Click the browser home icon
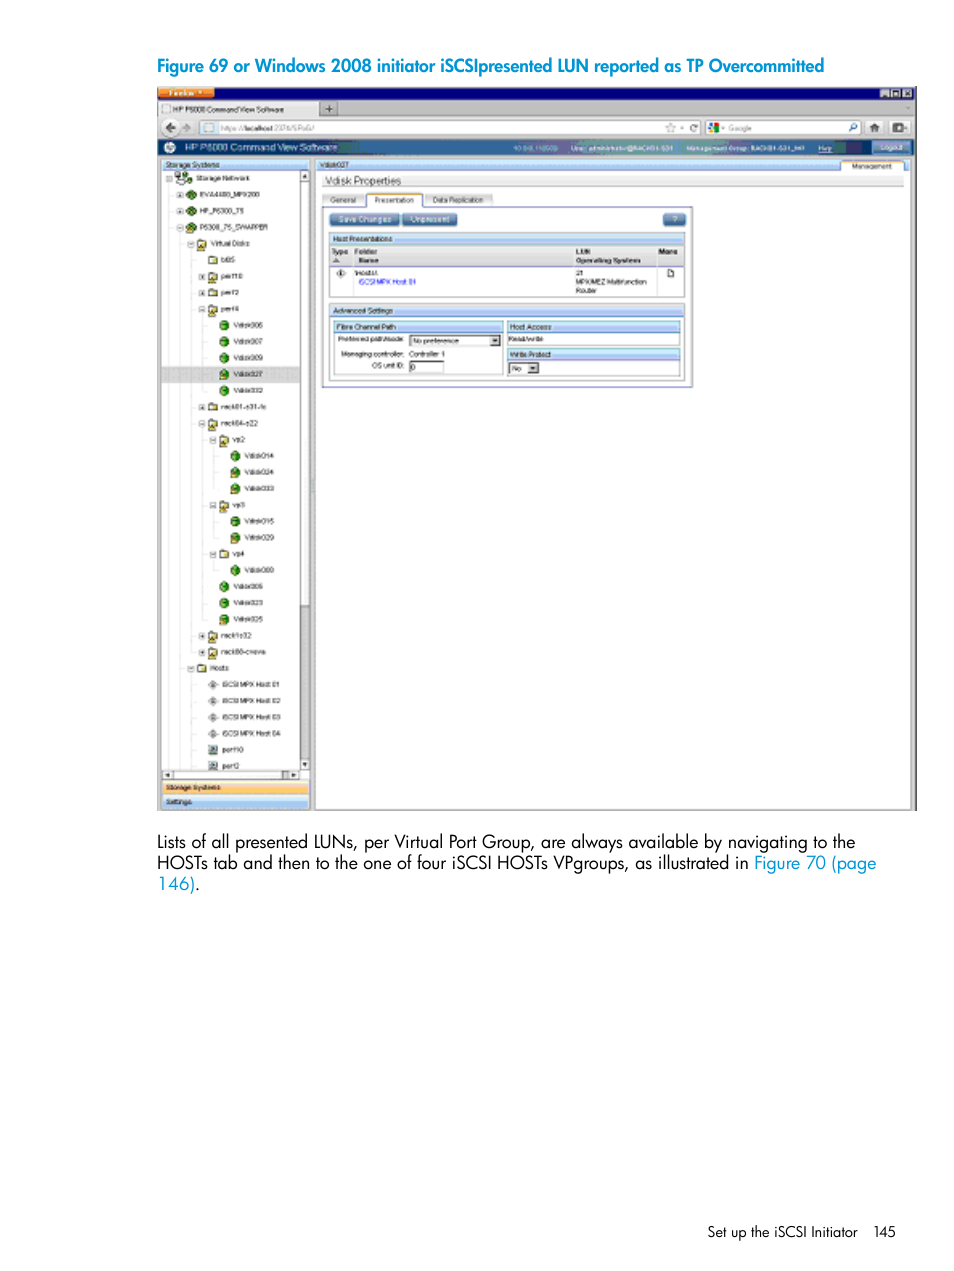This screenshot has width=954, height=1271. tap(875, 128)
